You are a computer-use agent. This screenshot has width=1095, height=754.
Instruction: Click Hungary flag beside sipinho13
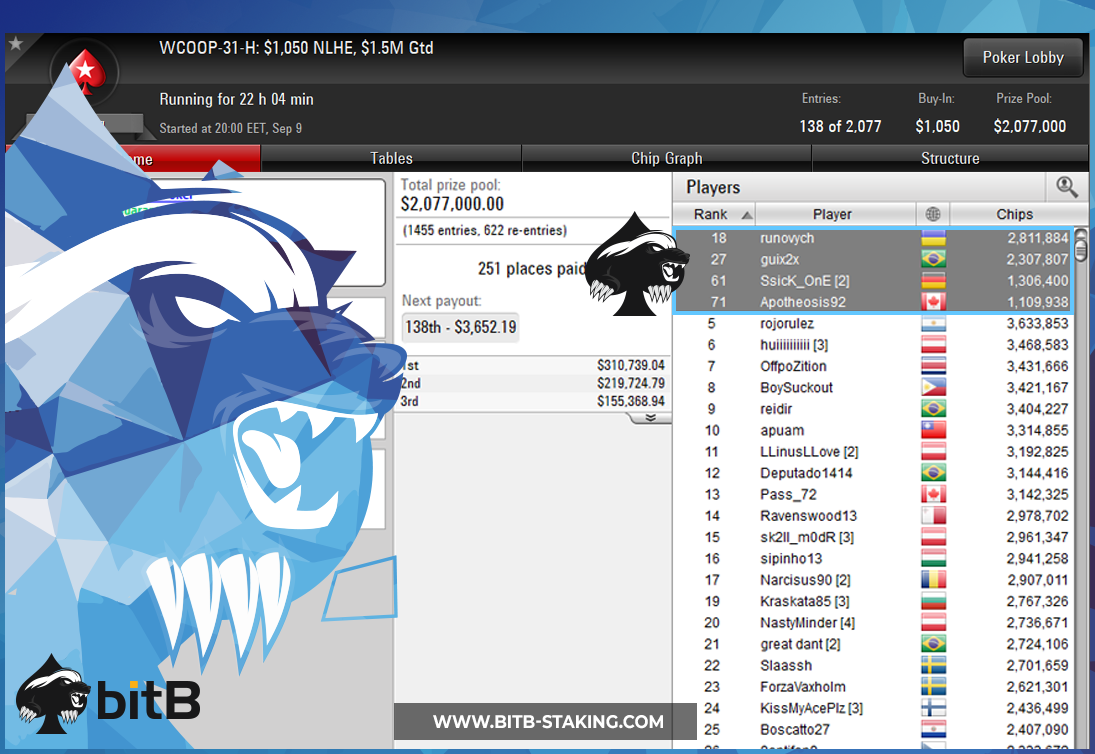pos(934,559)
